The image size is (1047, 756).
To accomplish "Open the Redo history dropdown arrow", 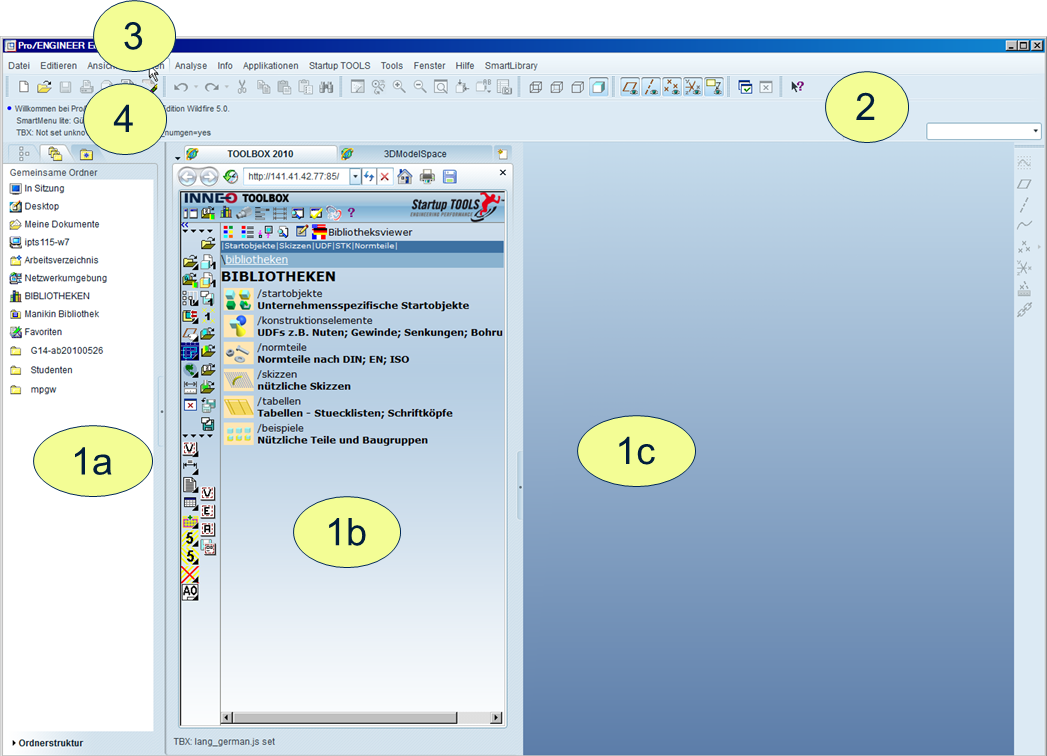I will click(x=227, y=87).
